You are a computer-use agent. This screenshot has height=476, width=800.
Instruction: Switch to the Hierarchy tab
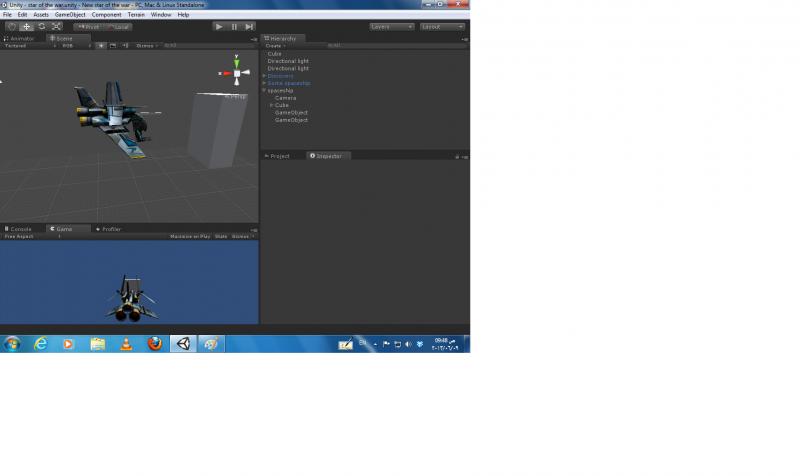tap(283, 38)
